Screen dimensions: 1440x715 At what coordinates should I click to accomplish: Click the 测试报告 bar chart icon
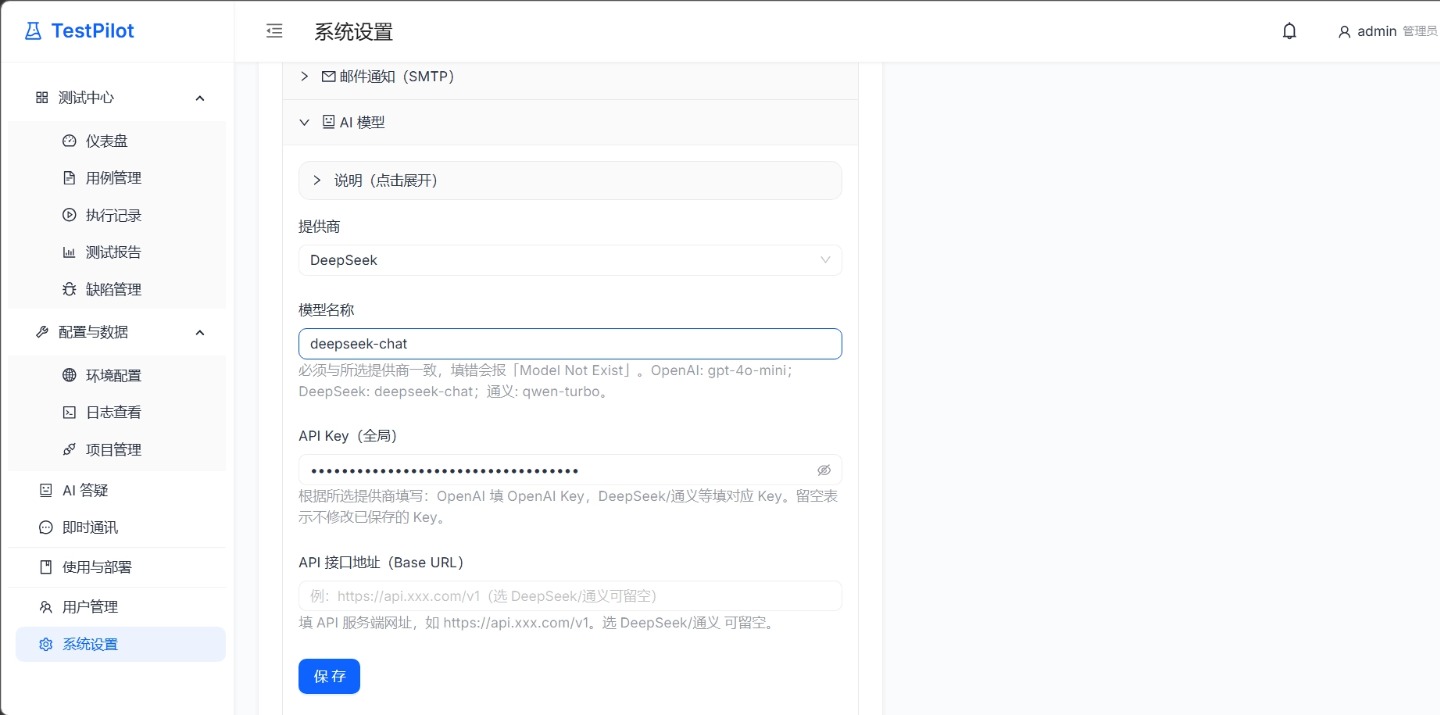69,252
